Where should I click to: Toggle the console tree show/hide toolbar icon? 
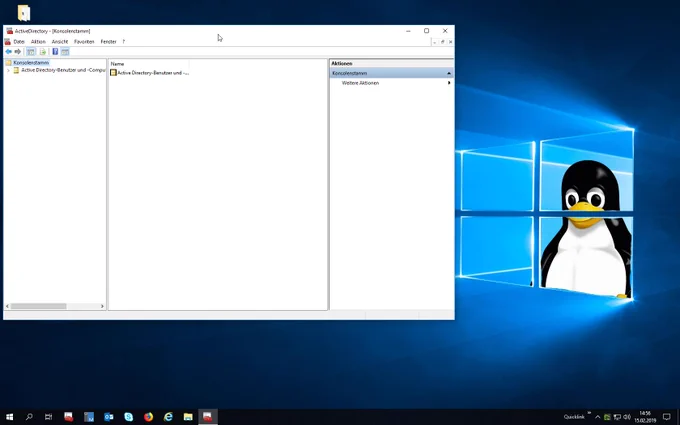coord(31,52)
